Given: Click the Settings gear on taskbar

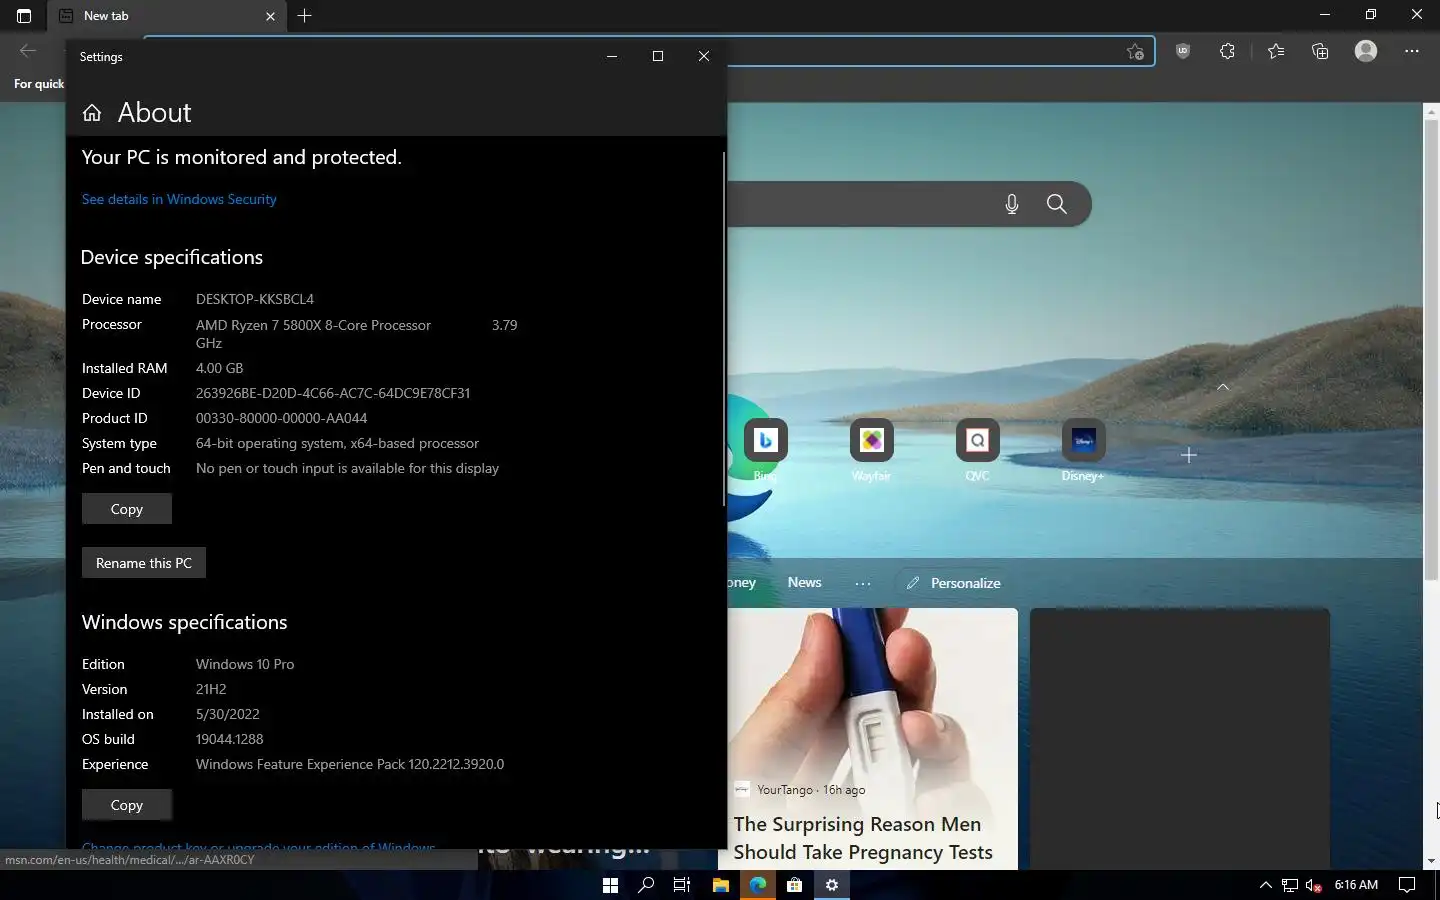Looking at the screenshot, I should click(831, 885).
